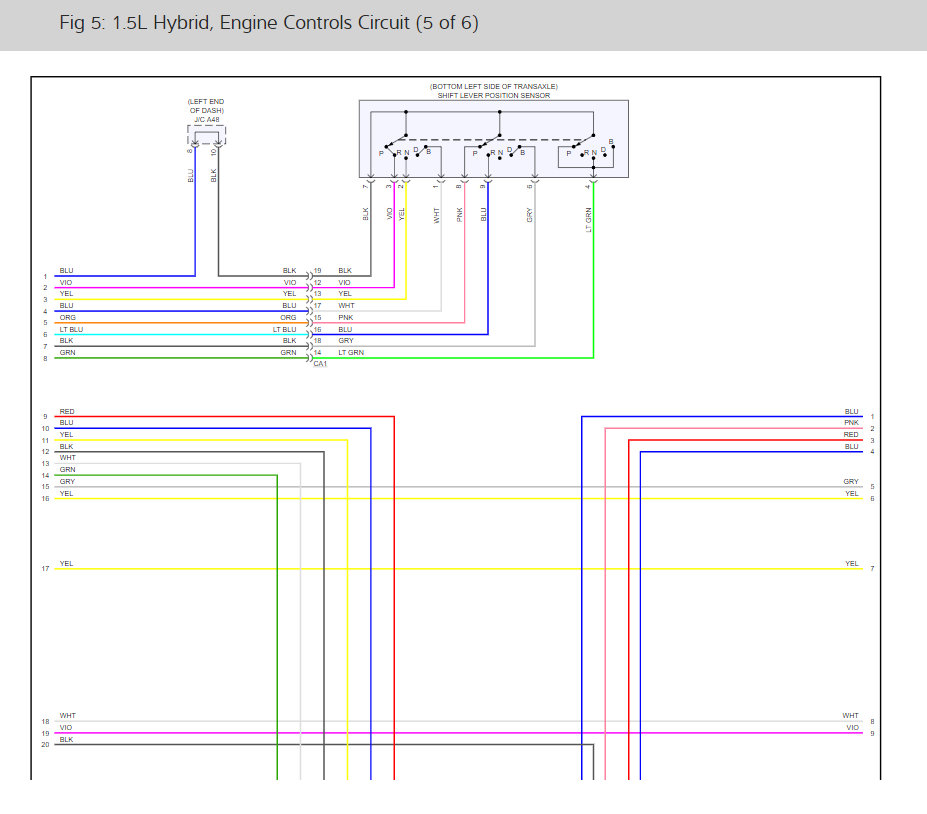Select connector pin 19 at CA1
The width and height of the screenshot is (927, 814).
coord(317,271)
